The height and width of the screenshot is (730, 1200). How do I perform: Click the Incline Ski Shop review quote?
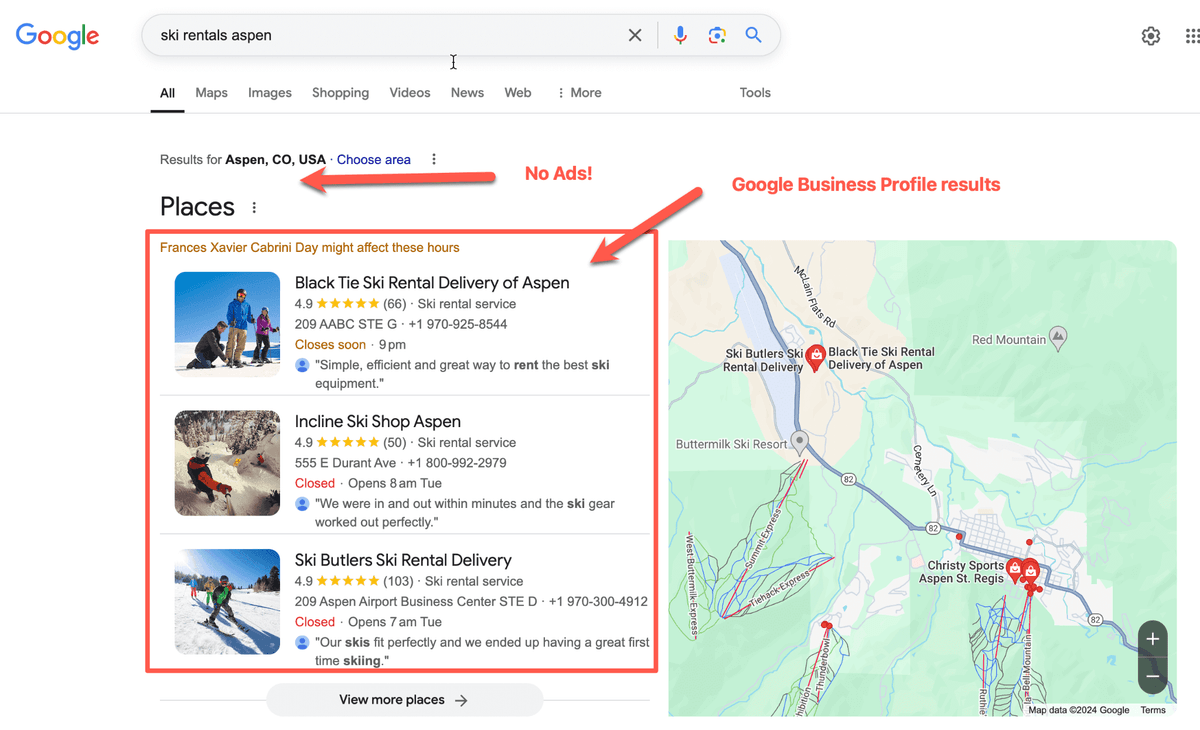[465, 513]
